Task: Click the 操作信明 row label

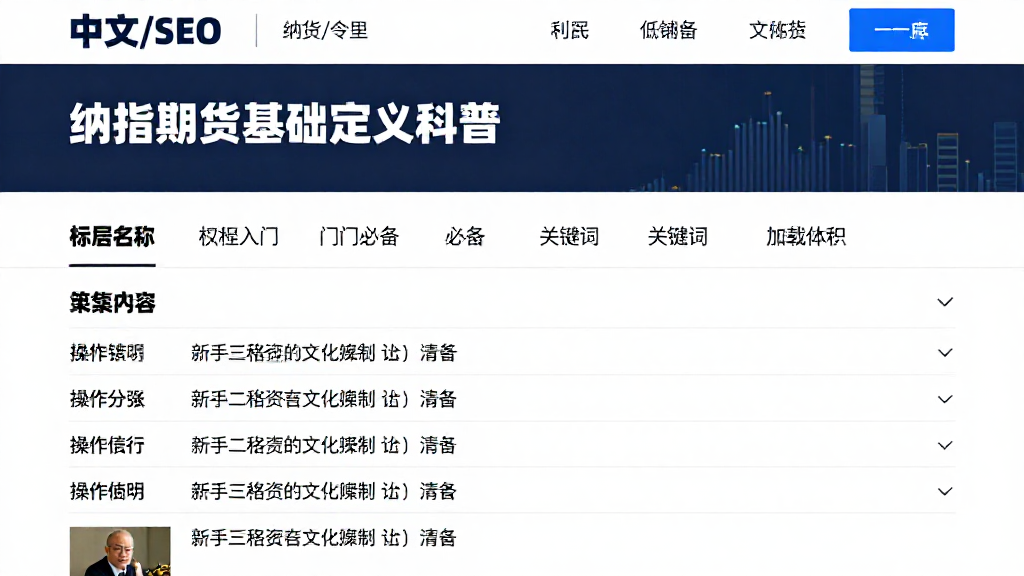Action: click(x=107, y=491)
